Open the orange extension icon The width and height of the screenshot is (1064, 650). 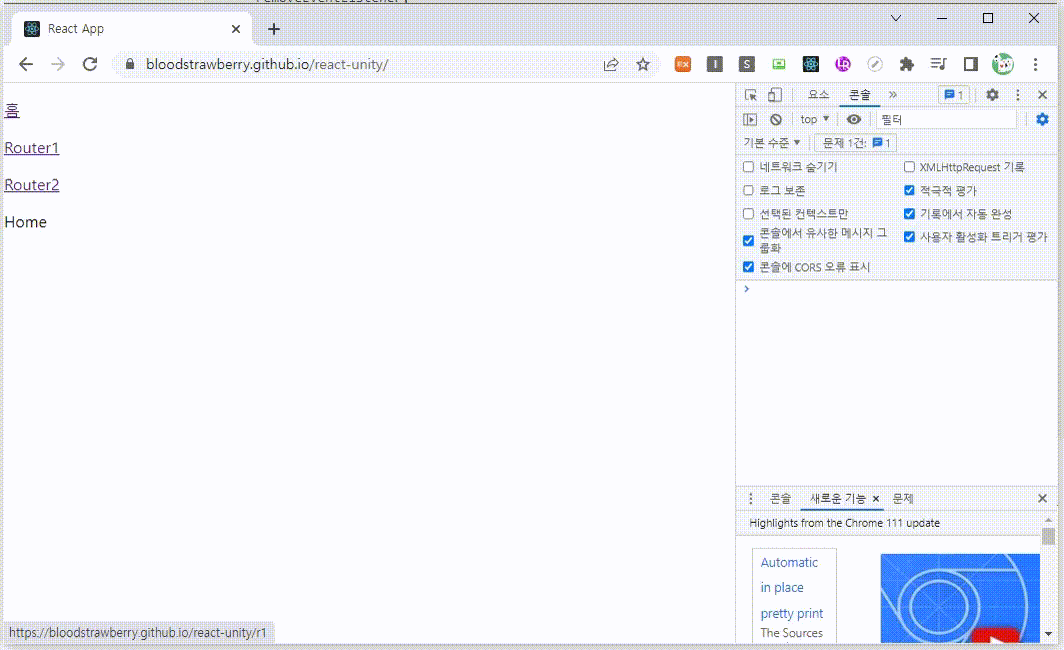[x=683, y=64]
